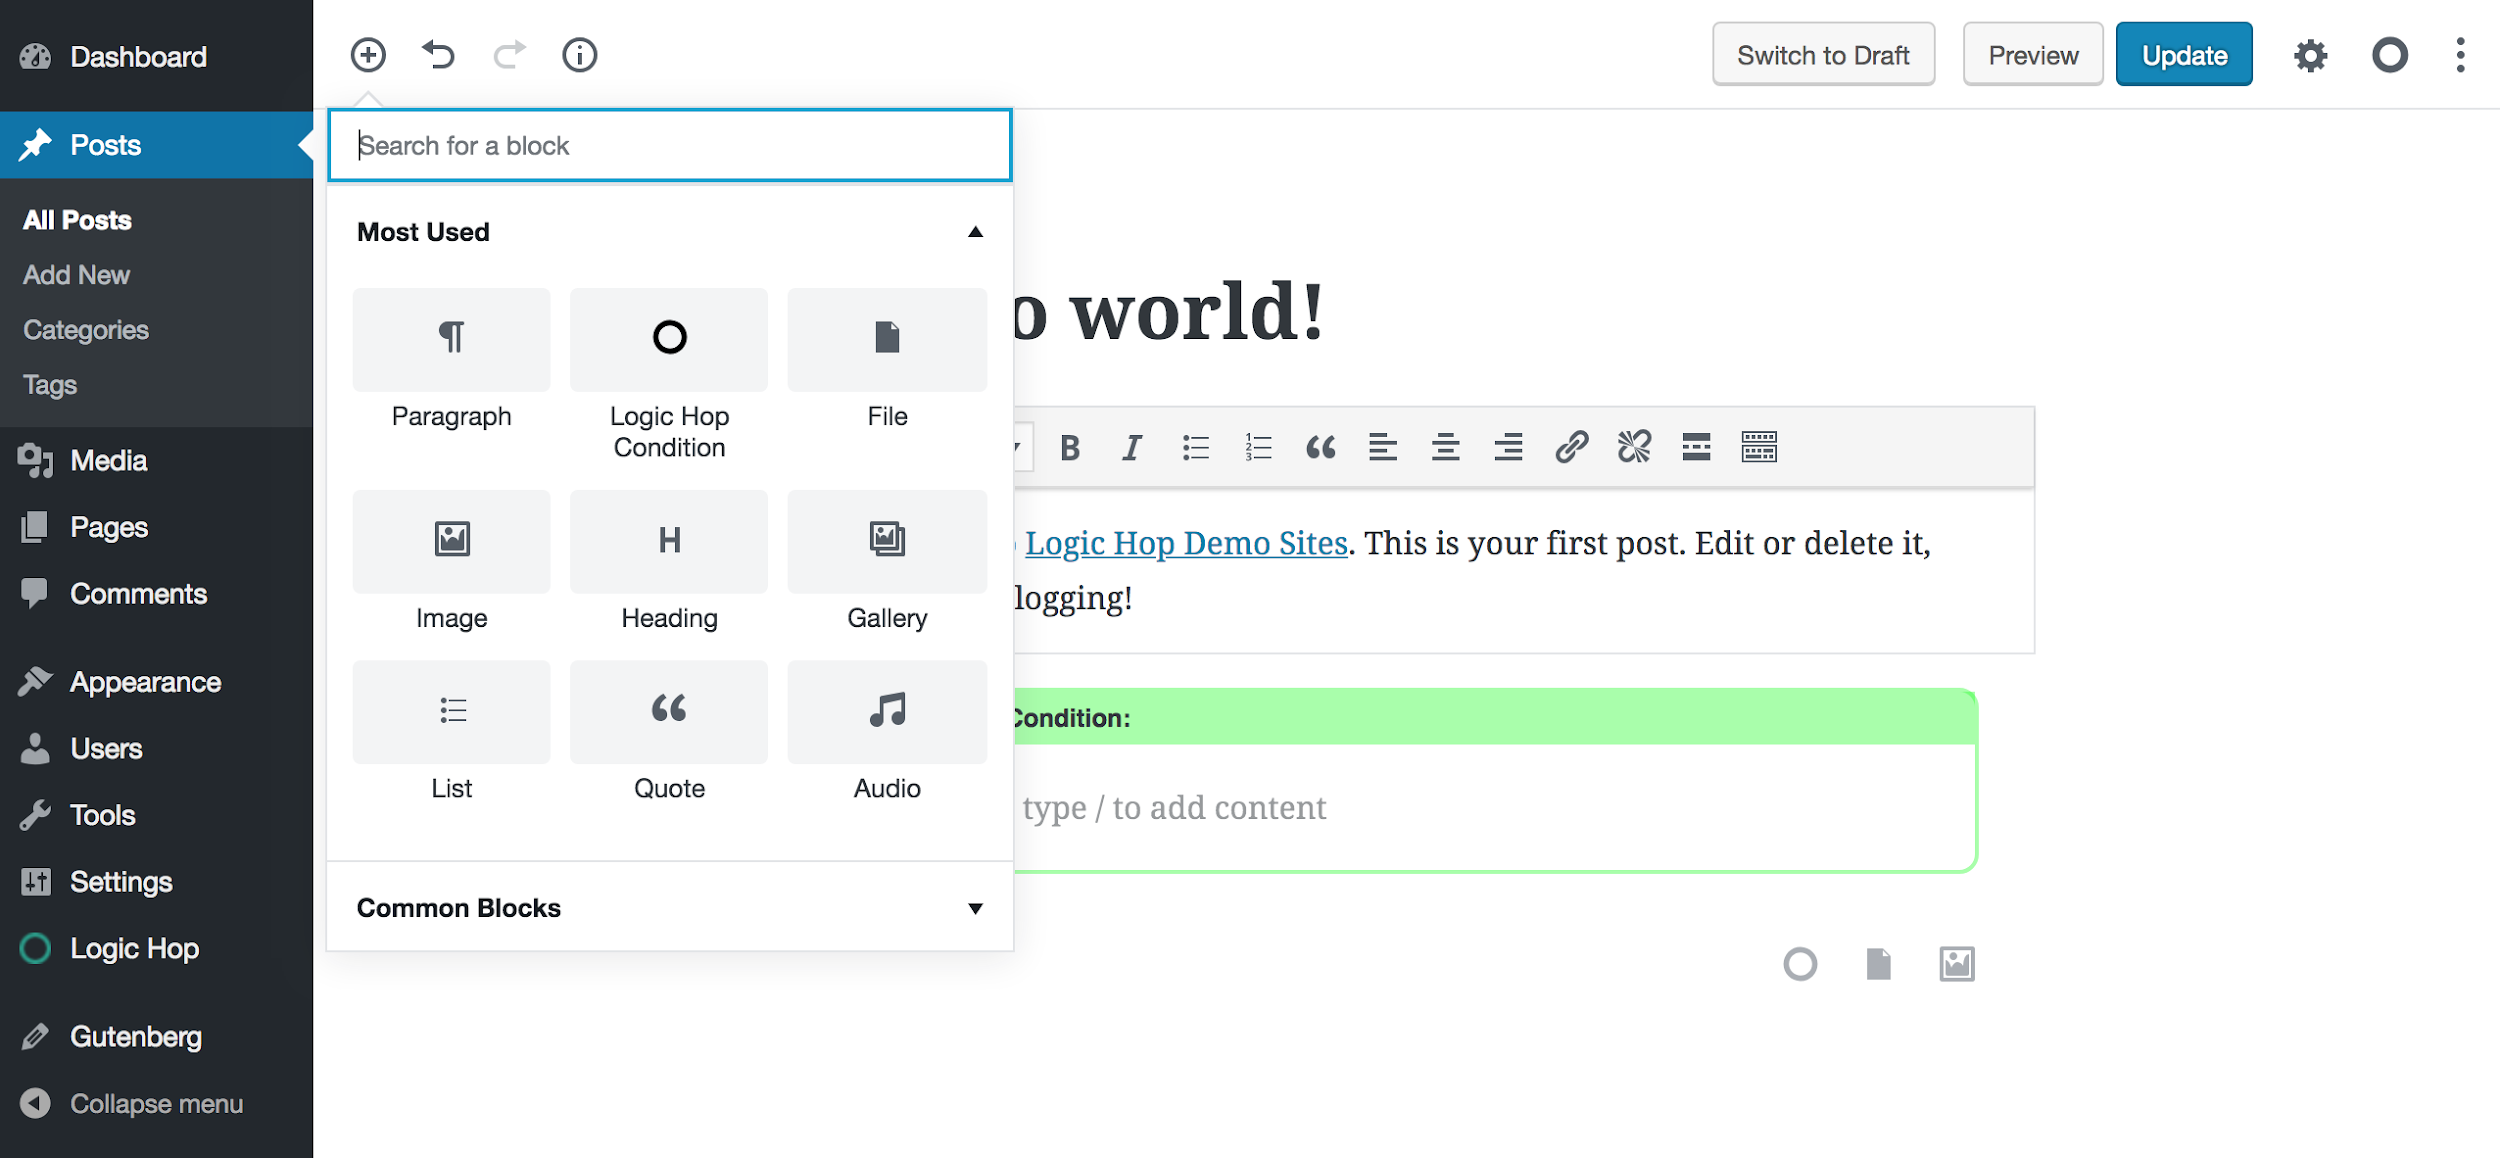The image size is (2500, 1158).
Task: Insert an Audio block
Action: [x=887, y=732]
